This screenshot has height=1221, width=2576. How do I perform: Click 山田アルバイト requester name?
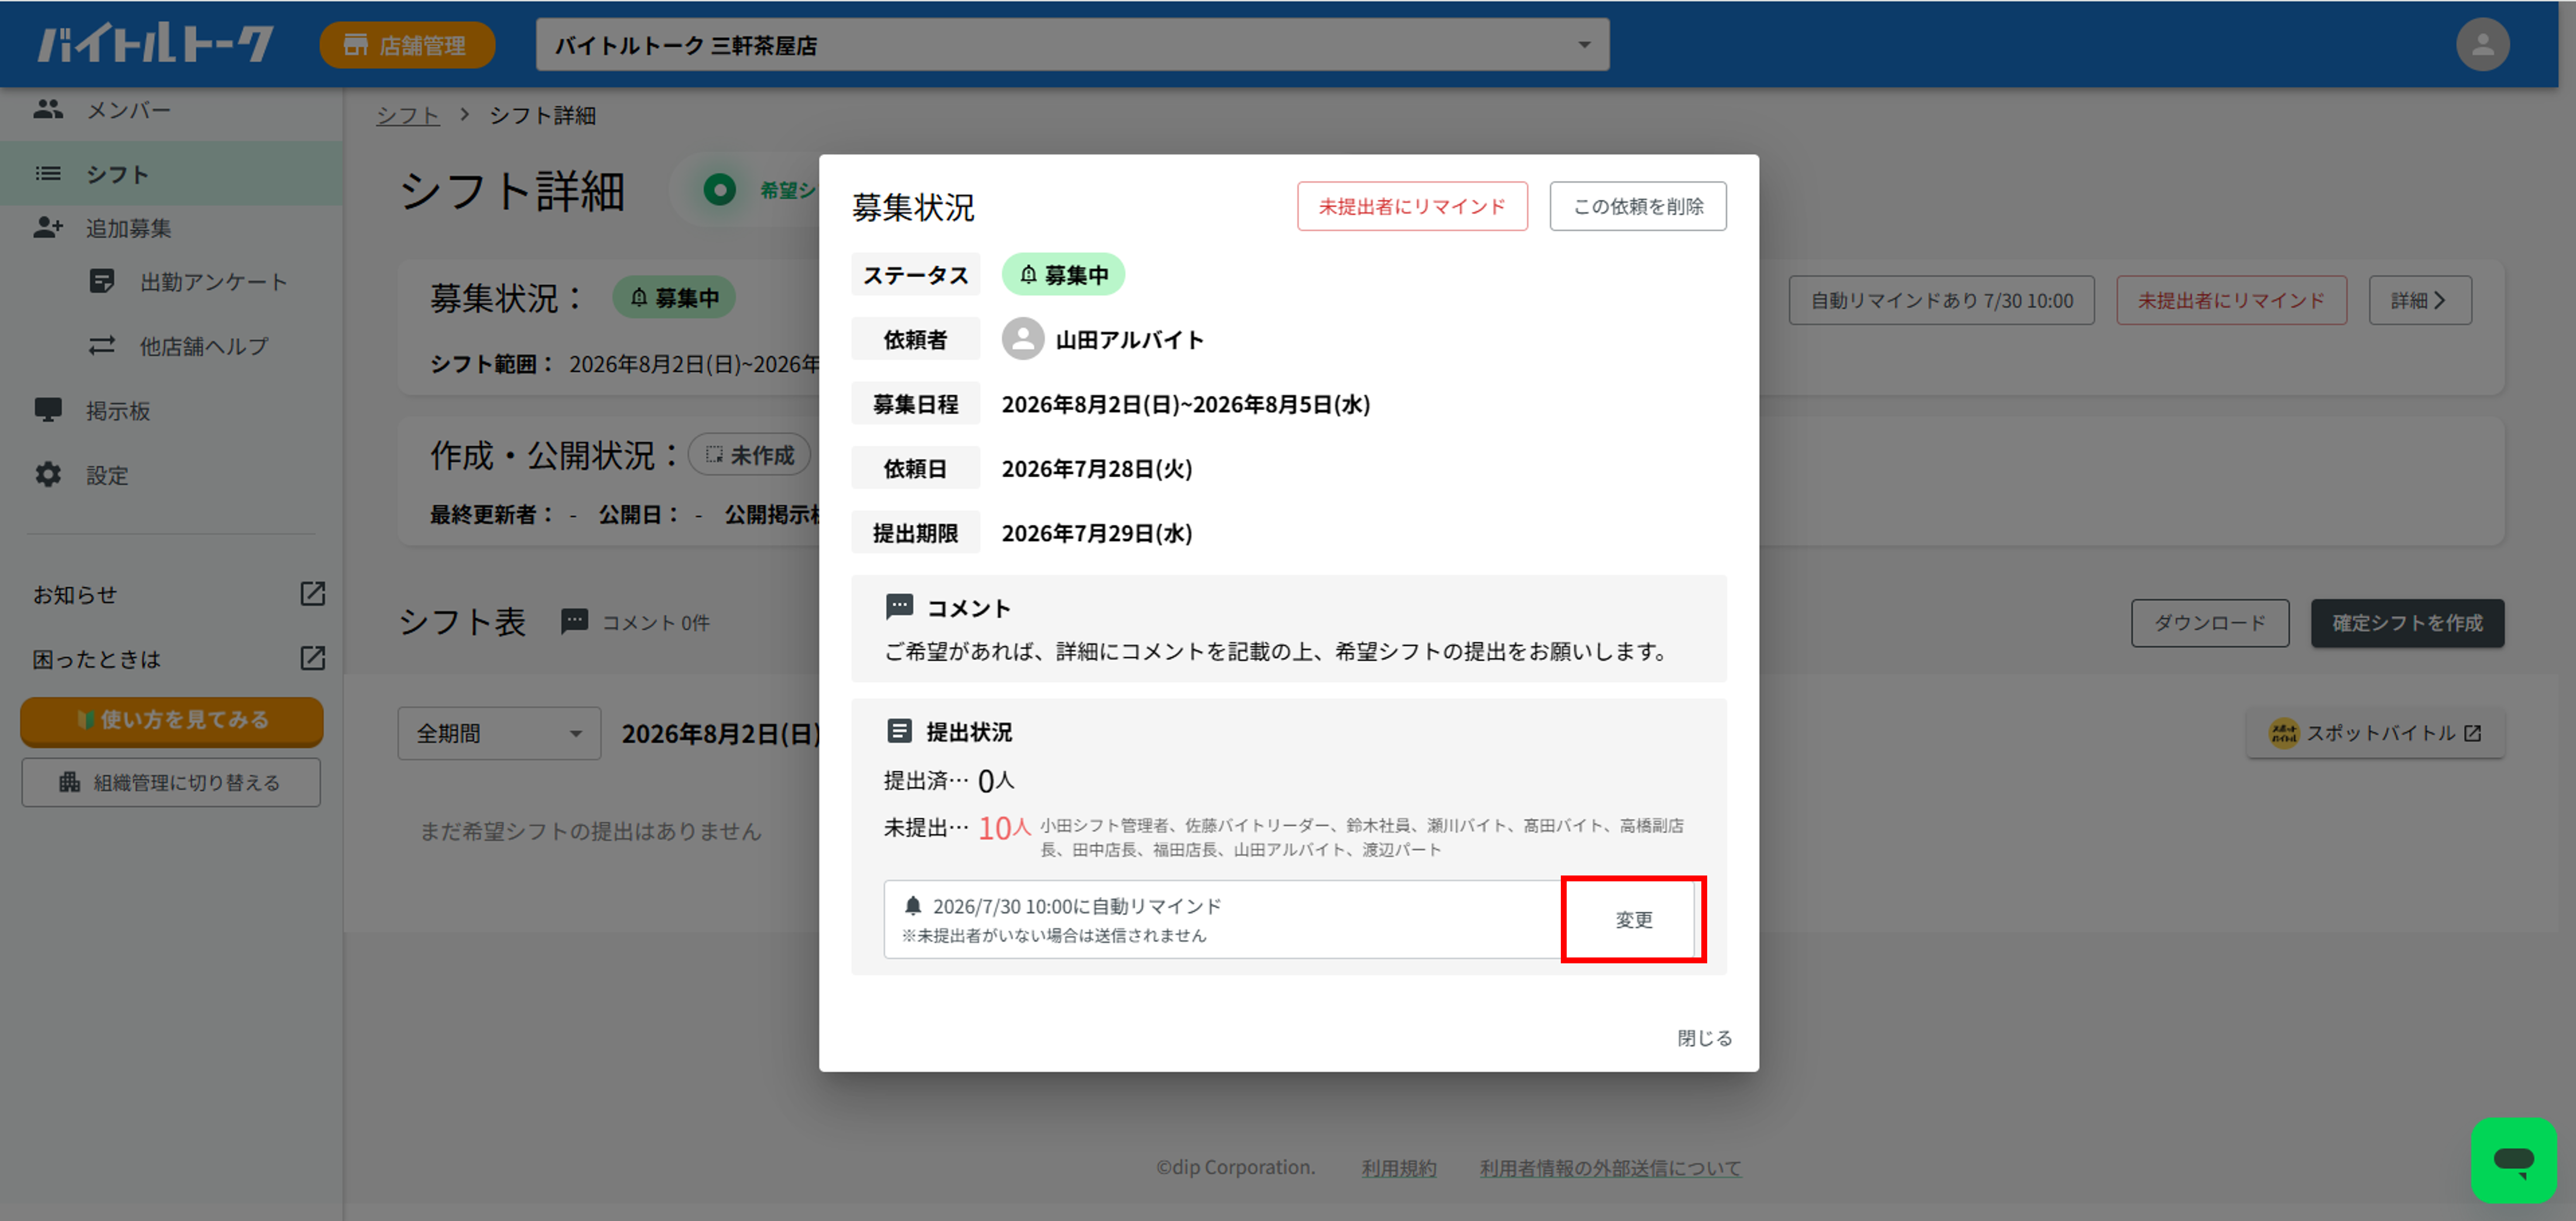tap(1129, 340)
